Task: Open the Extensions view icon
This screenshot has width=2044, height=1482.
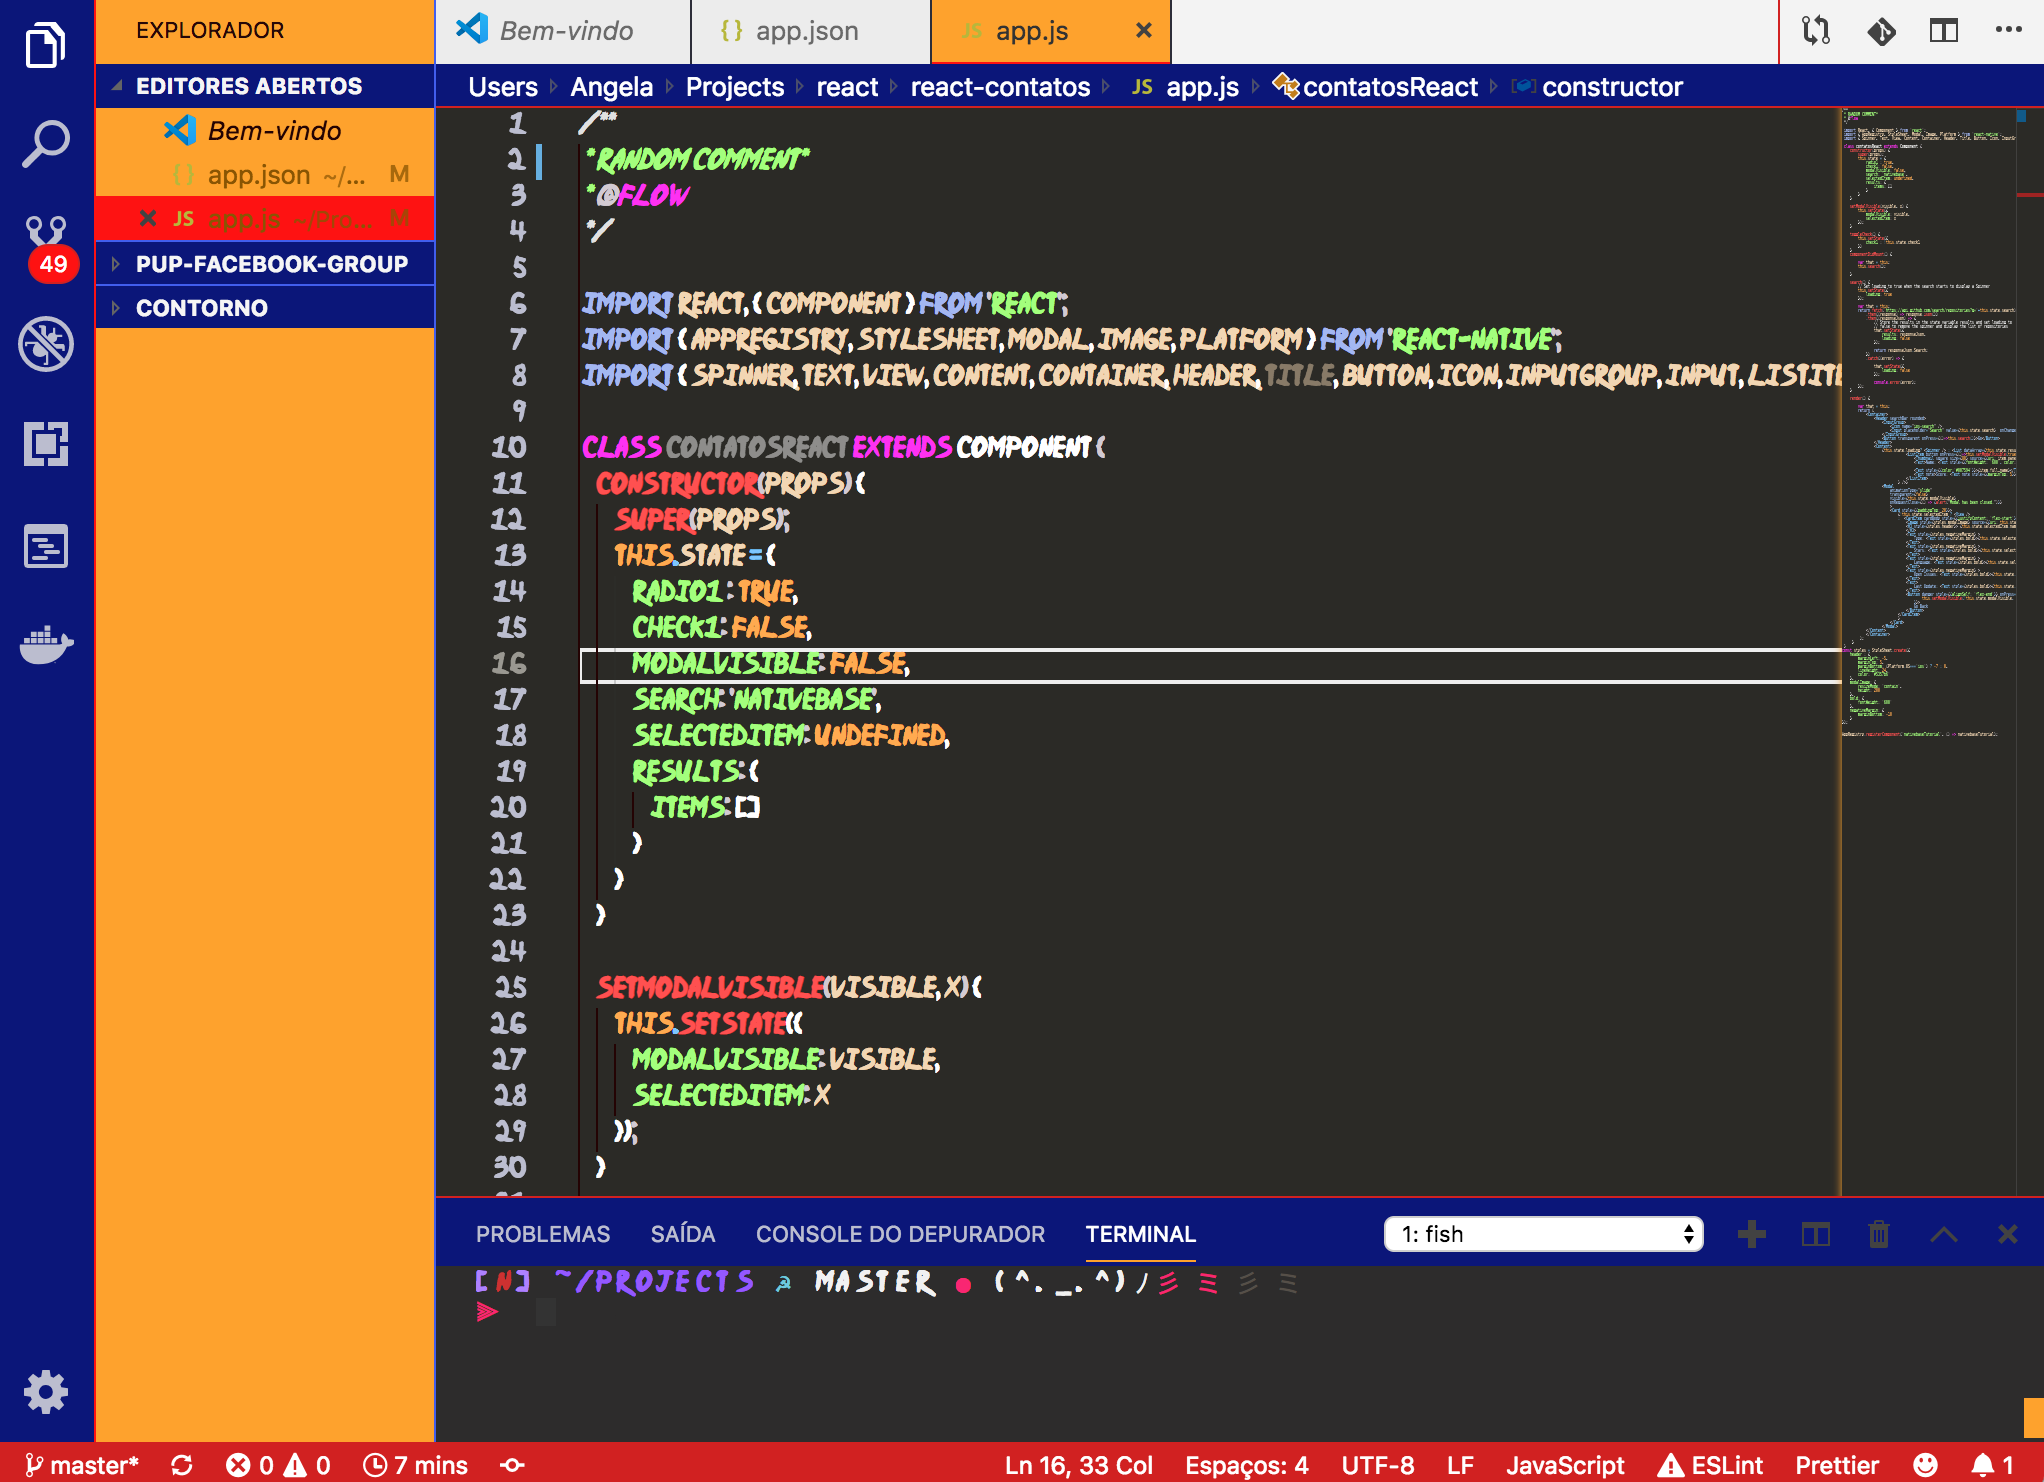Action: click(x=46, y=444)
